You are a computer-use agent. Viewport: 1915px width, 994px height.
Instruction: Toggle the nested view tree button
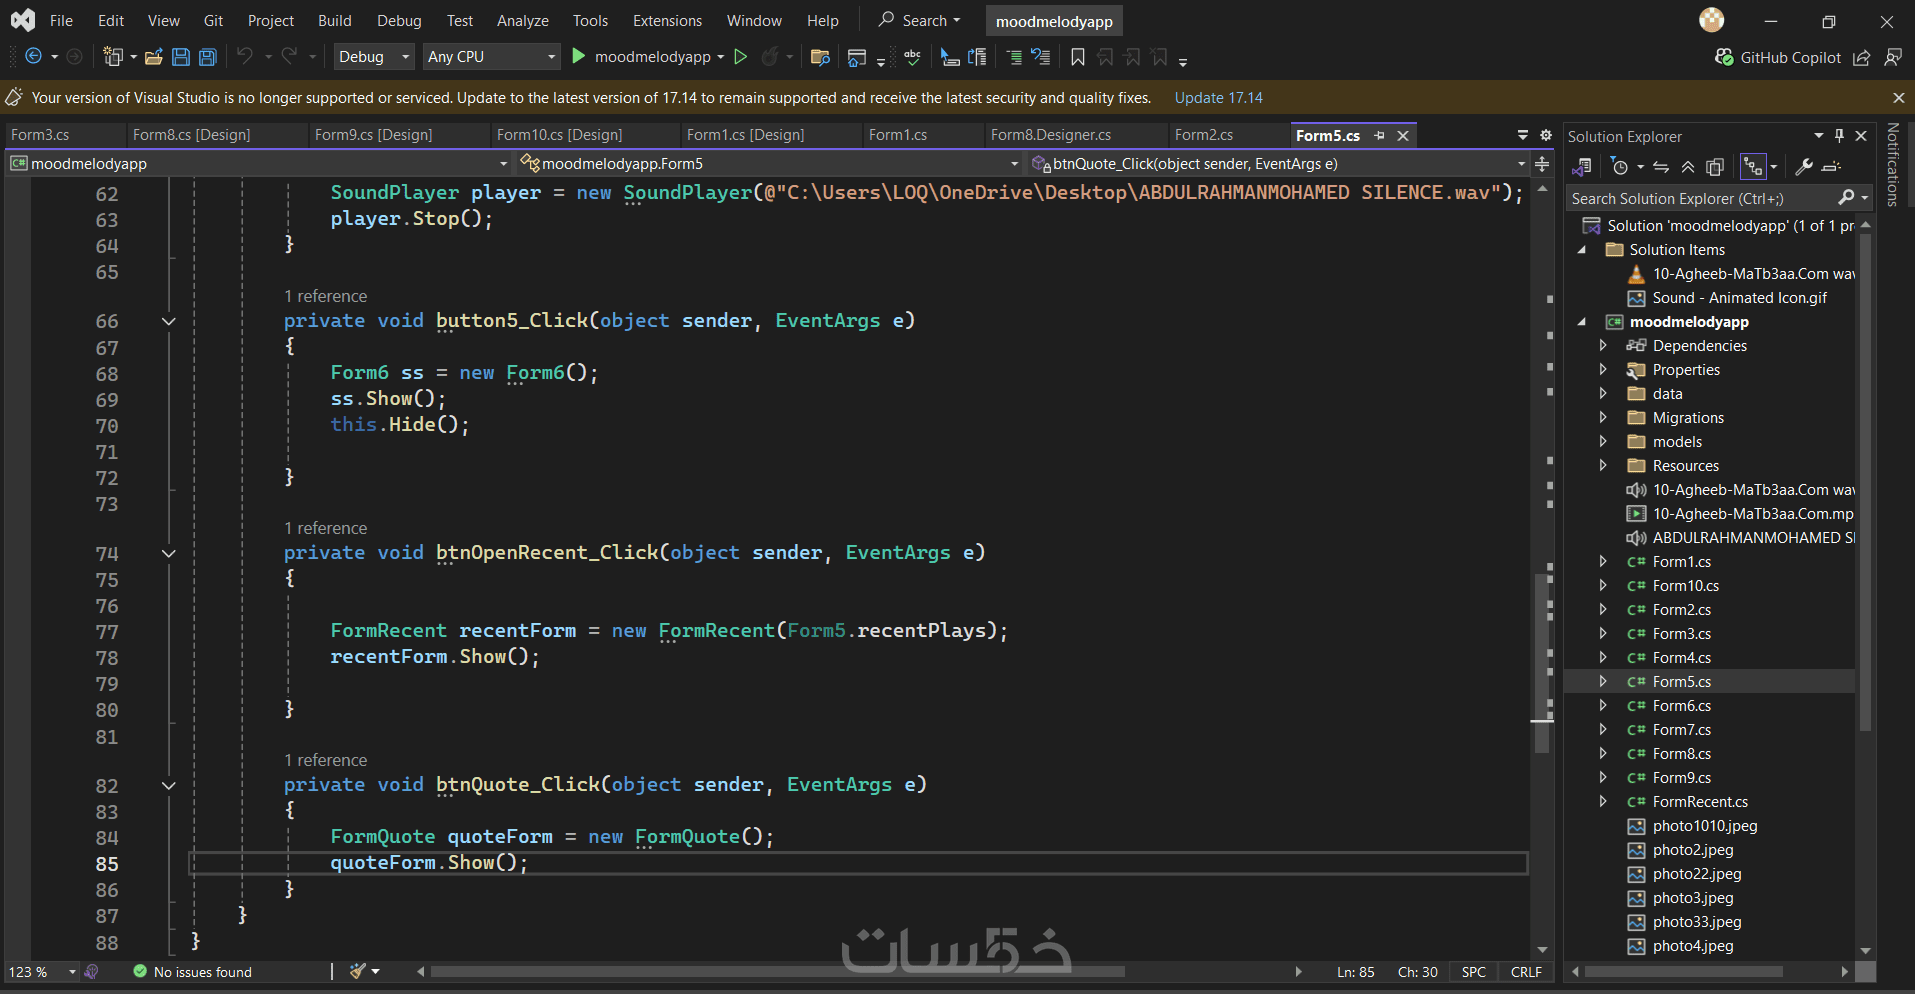1753,167
